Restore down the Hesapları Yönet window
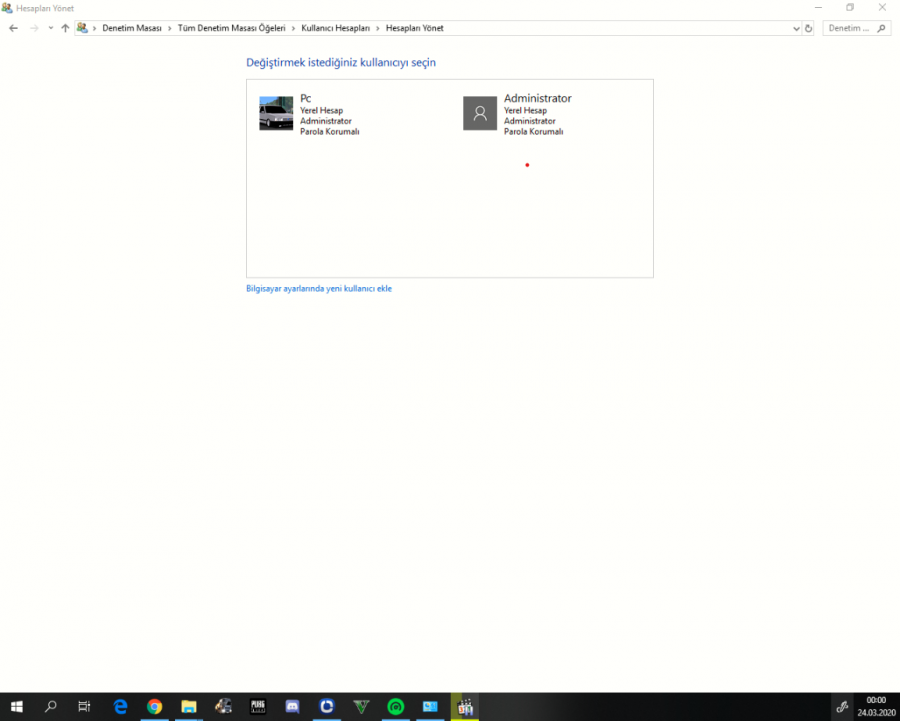Viewport: 900px width, 721px height. pyautogui.click(x=850, y=7)
